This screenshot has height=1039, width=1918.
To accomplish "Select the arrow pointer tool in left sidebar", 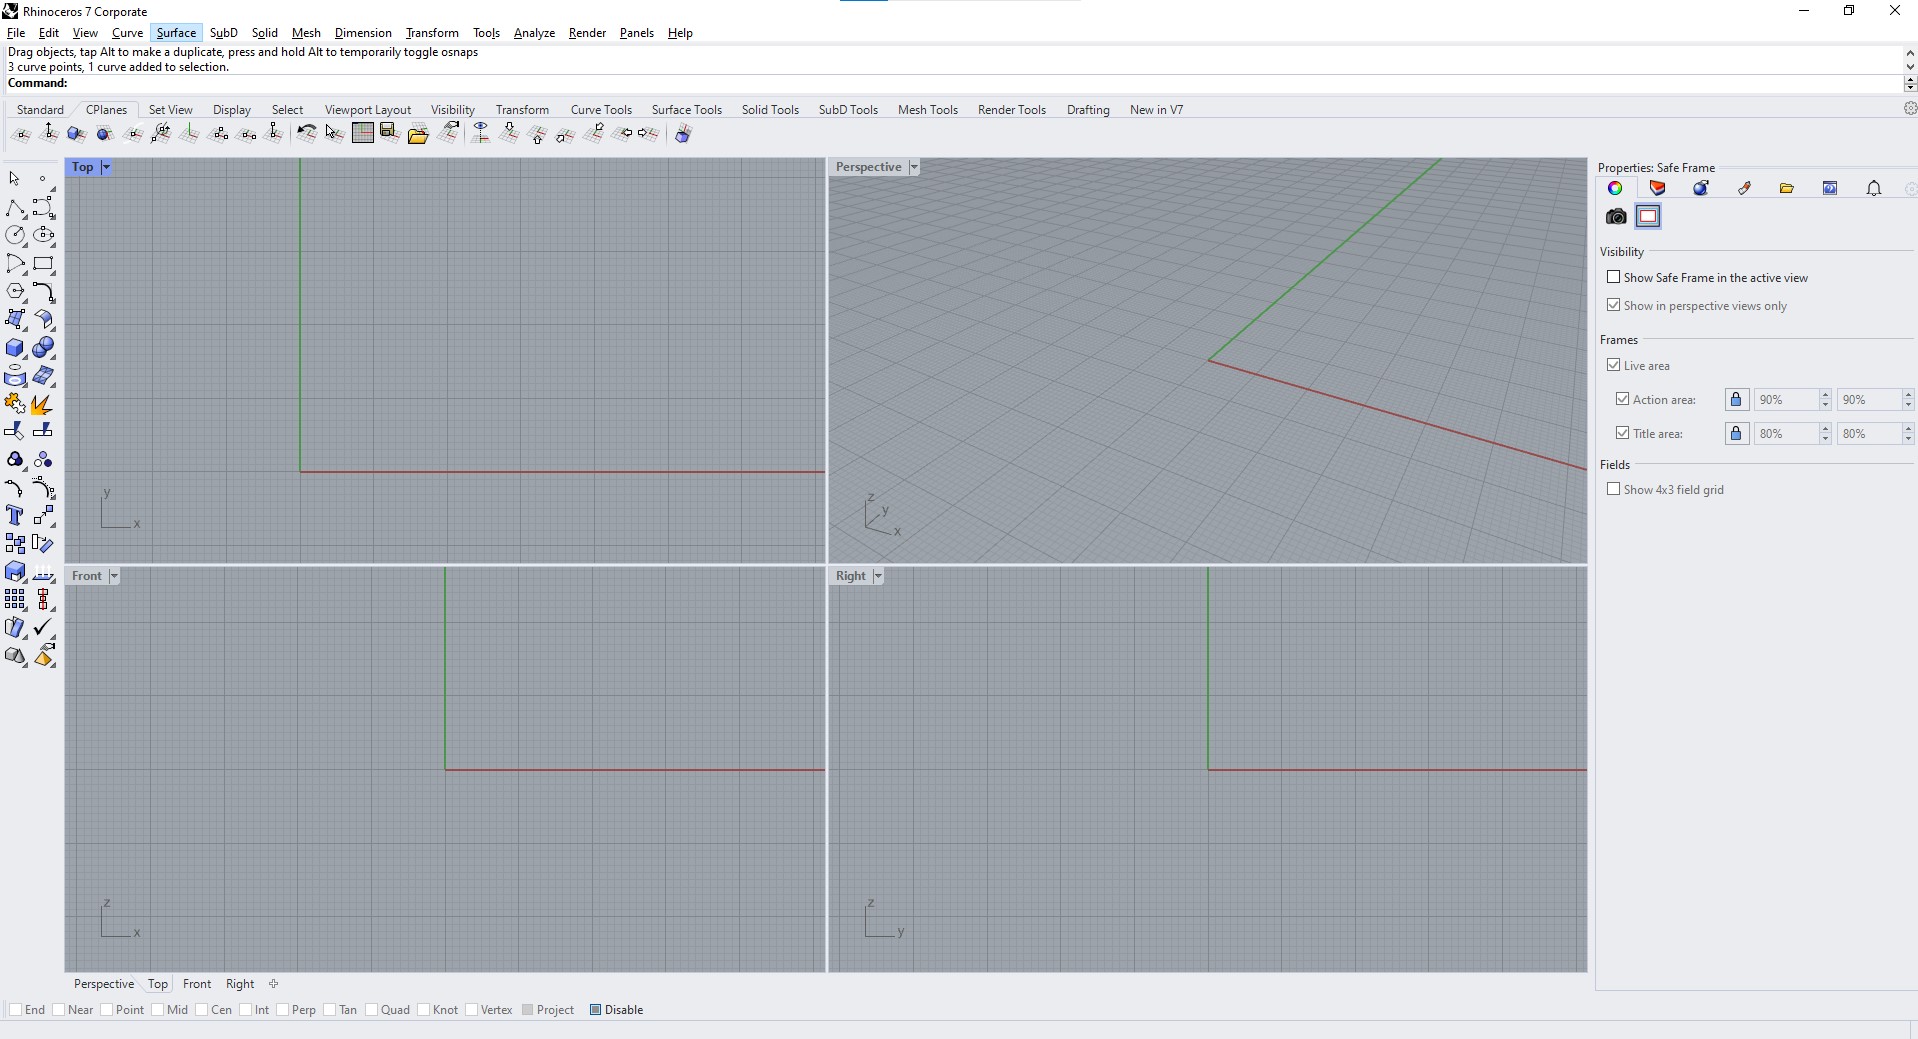I will [x=14, y=179].
